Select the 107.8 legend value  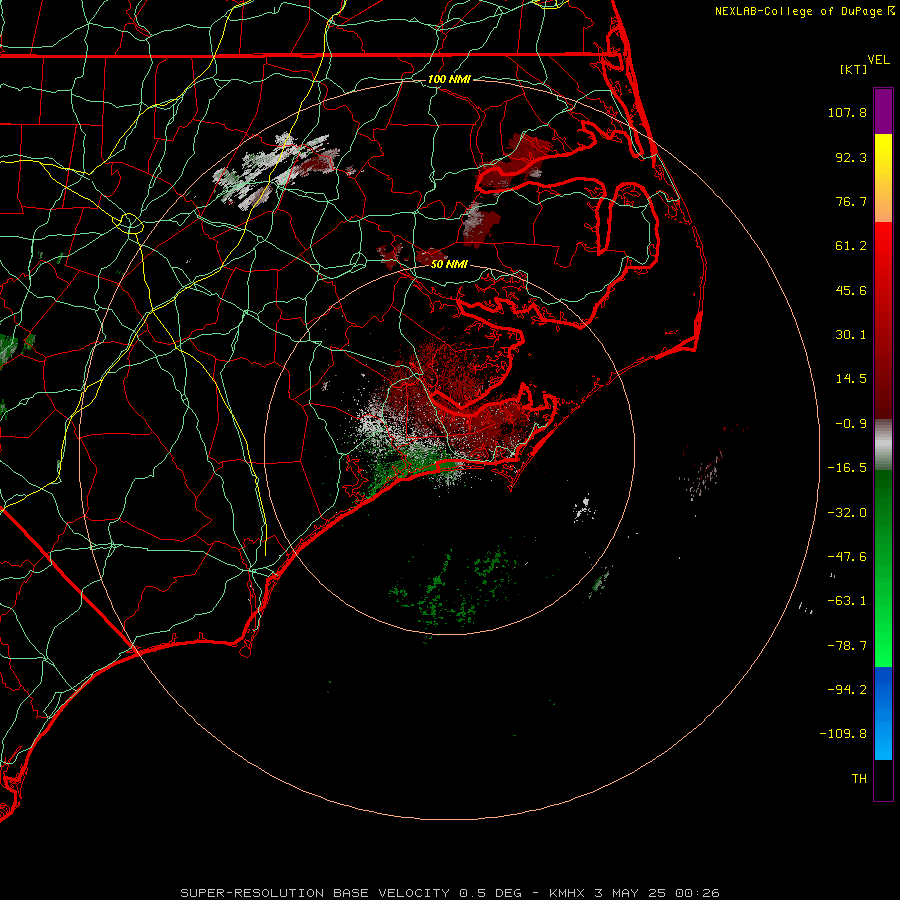click(847, 112)
